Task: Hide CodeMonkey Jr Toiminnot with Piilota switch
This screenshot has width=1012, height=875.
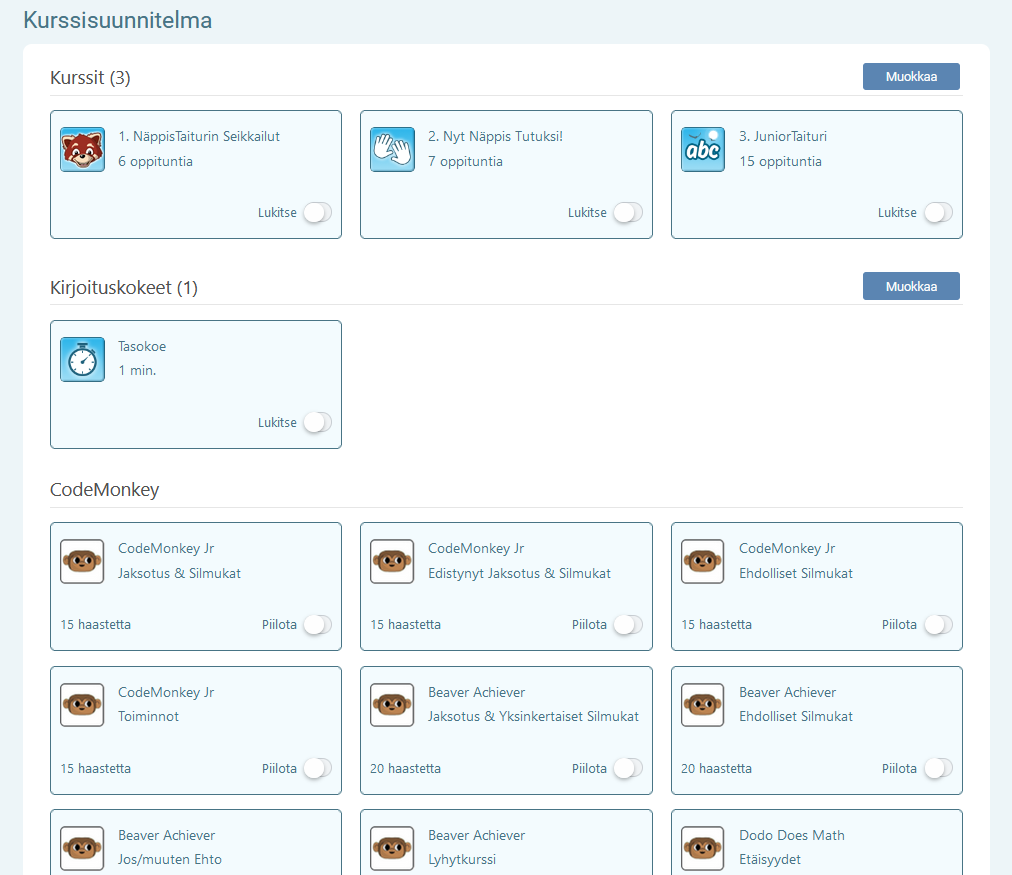Action: point(317,769)
